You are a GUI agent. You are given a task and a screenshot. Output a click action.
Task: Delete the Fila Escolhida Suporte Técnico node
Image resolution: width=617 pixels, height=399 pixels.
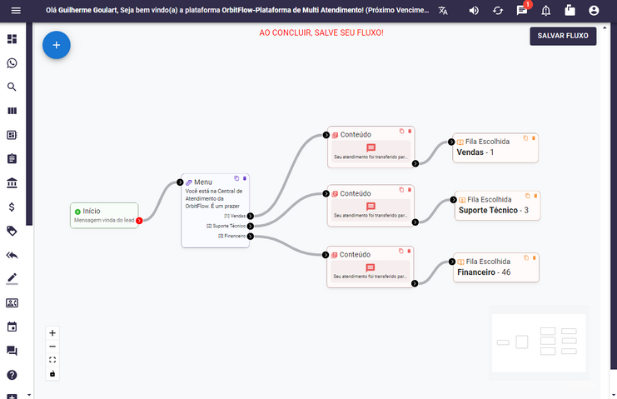point(536,196)
